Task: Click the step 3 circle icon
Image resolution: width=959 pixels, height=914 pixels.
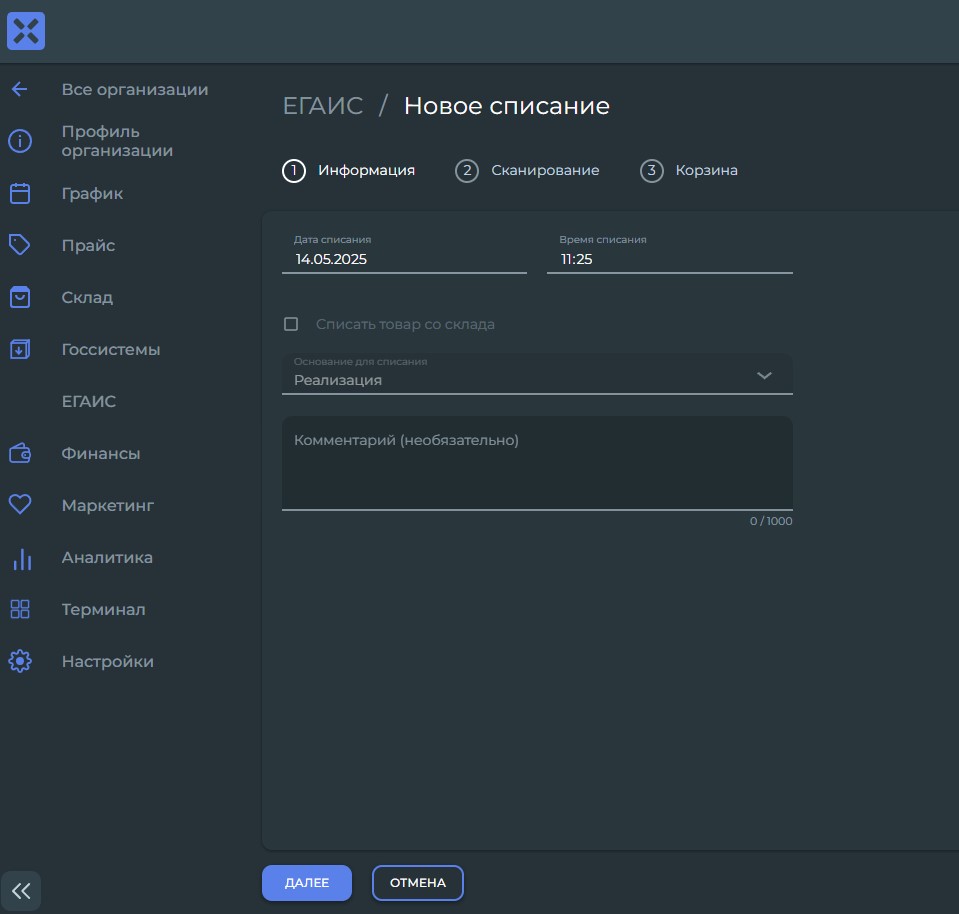Action: pyautogui.click(x=651, y=171)
